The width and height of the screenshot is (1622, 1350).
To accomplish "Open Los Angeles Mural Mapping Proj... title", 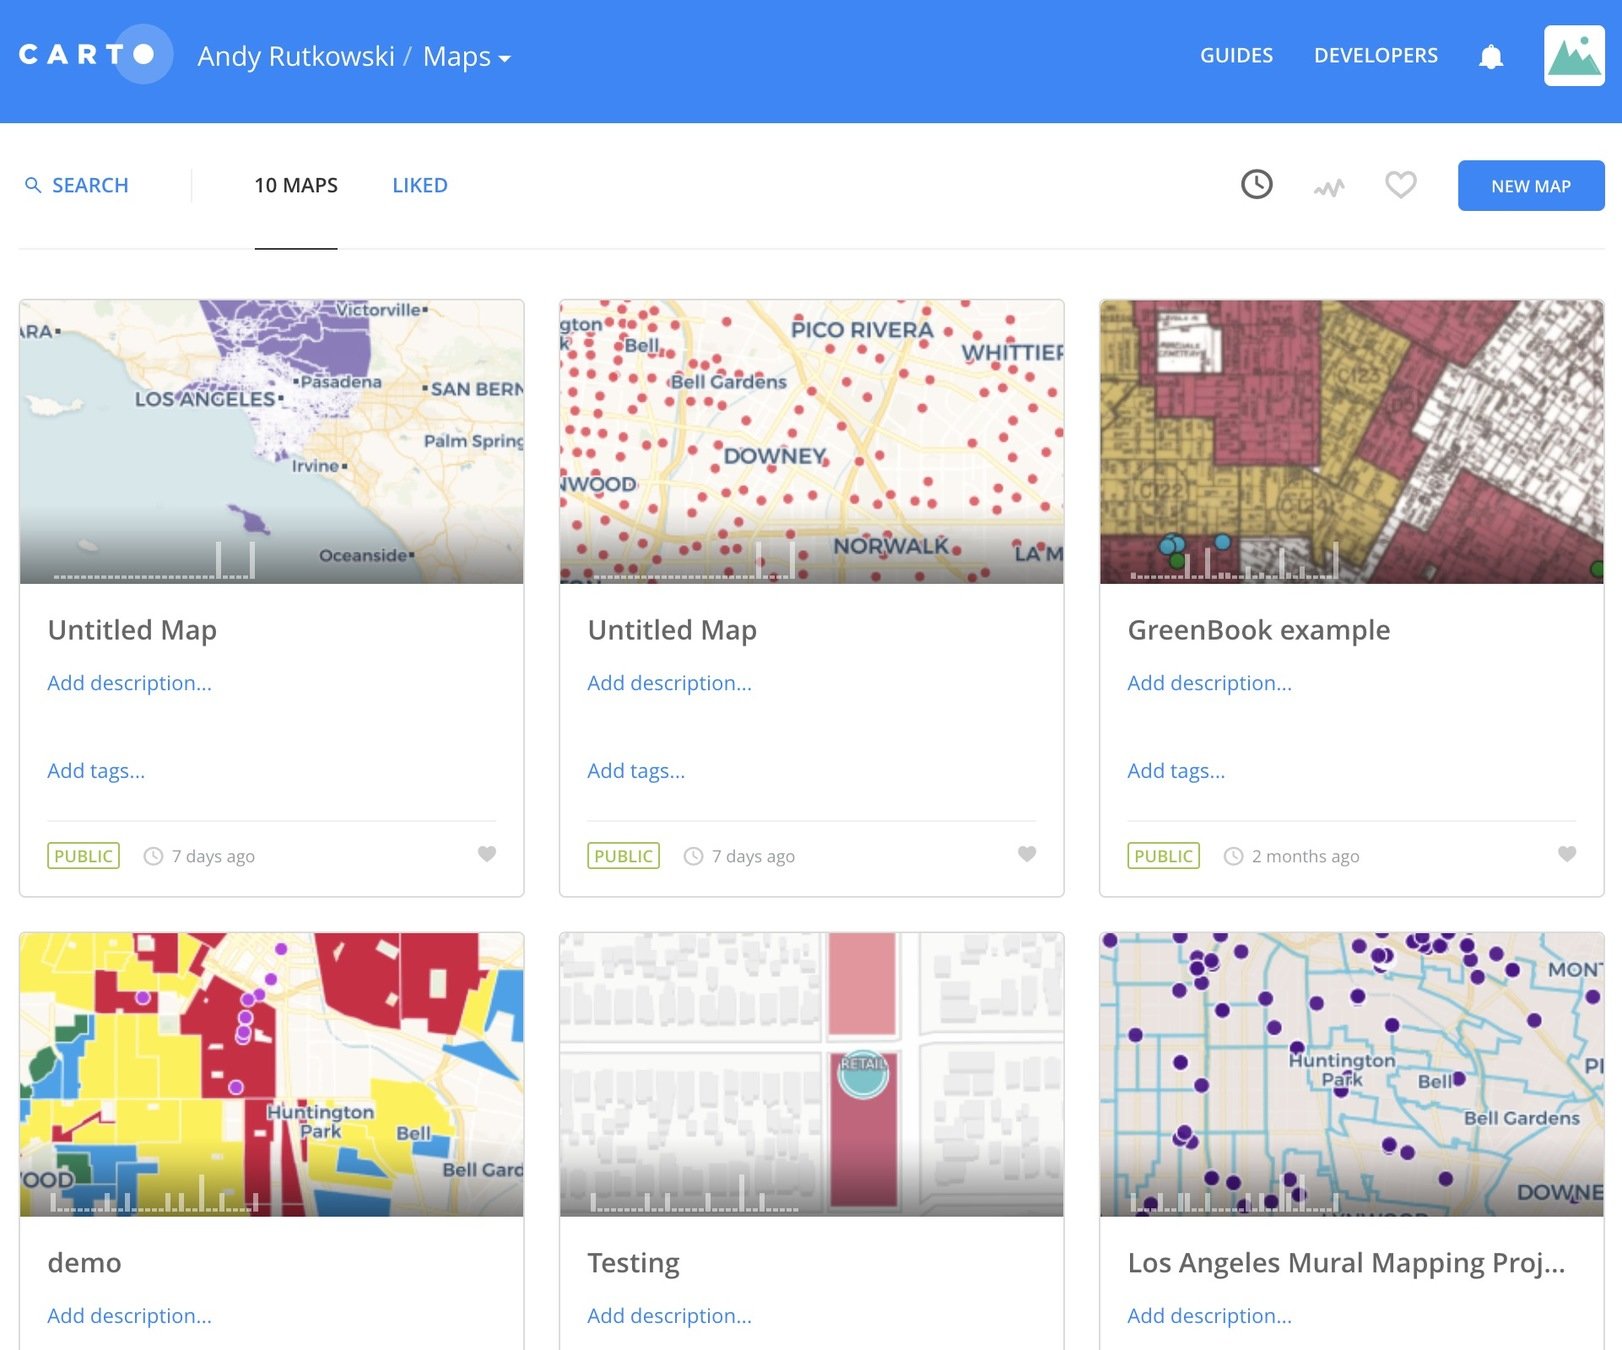I will [x=1346, y=1263].
